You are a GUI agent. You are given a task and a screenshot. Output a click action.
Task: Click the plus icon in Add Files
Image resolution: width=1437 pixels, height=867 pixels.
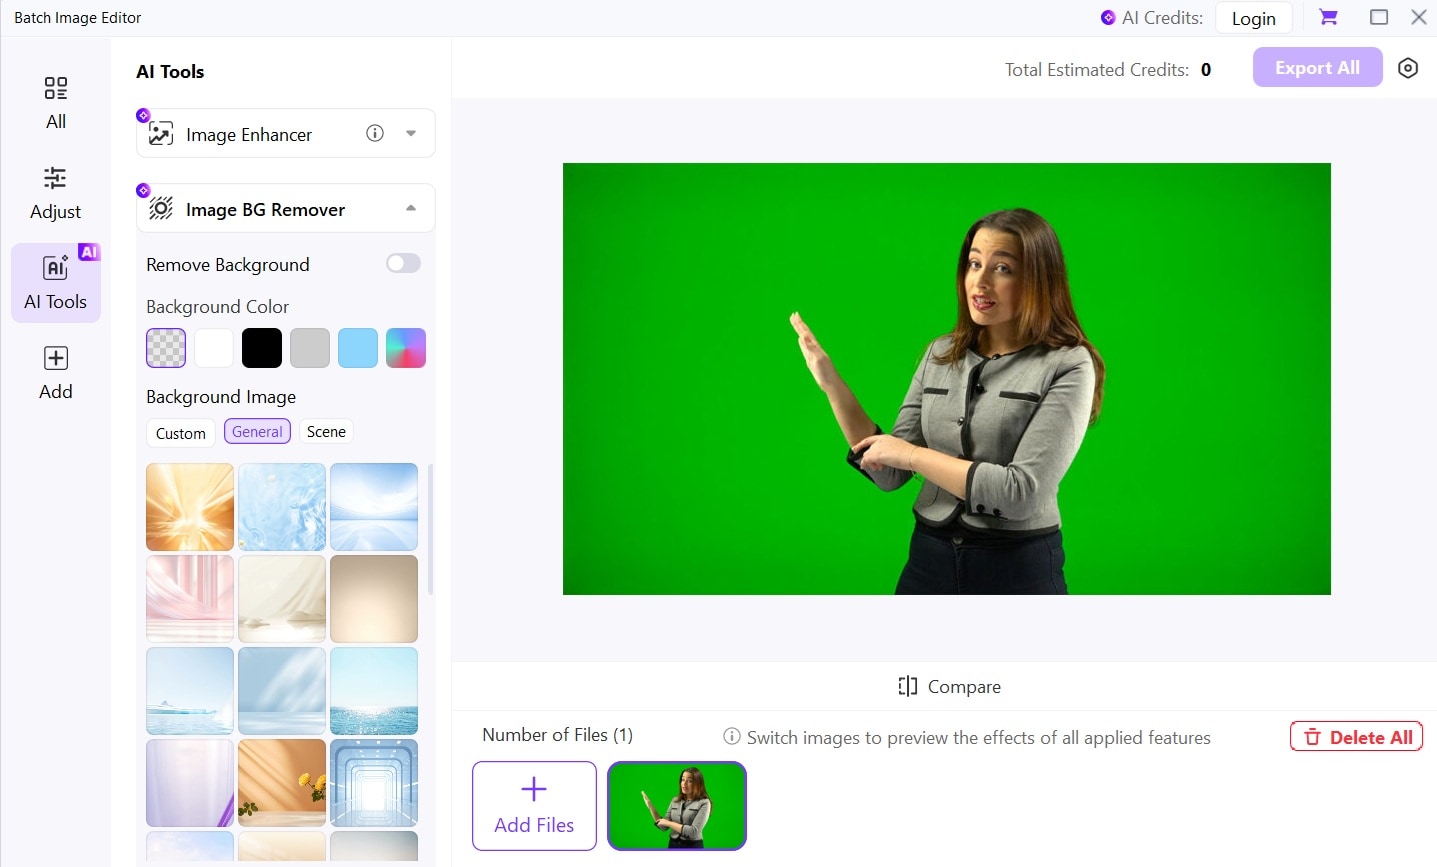click(534, 789)
